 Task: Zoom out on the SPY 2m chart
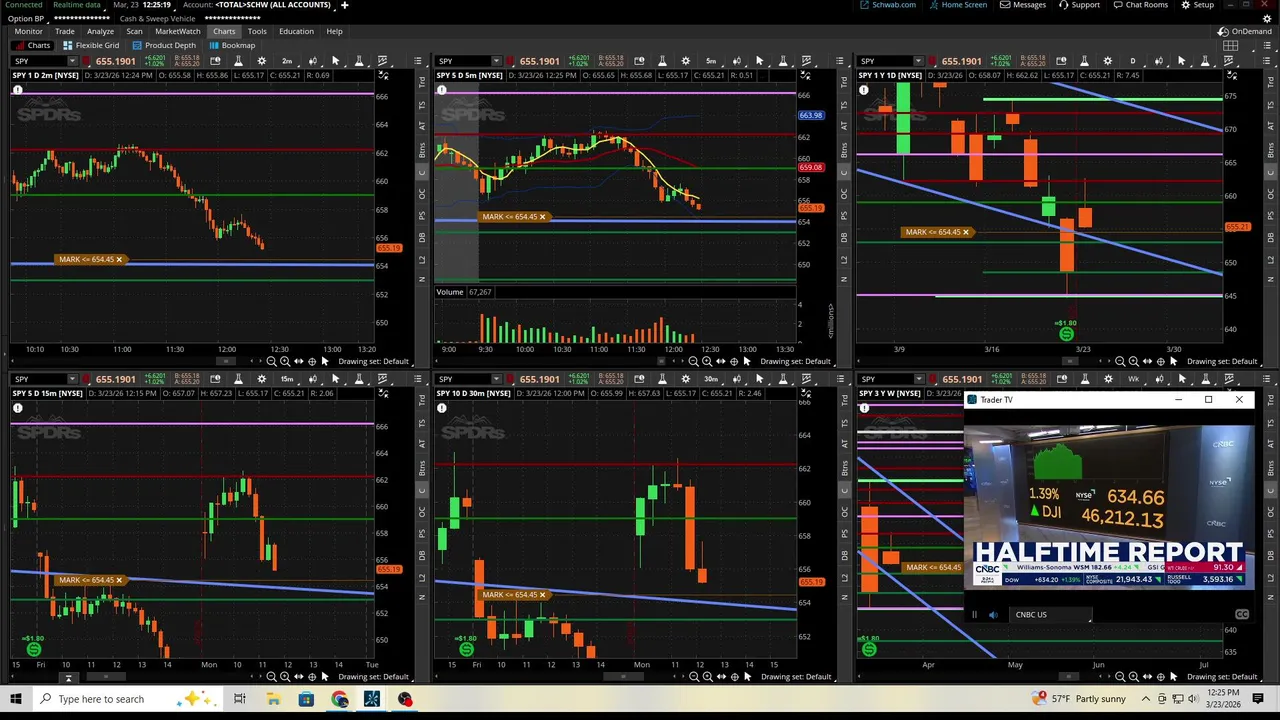[x=271, y=361]
